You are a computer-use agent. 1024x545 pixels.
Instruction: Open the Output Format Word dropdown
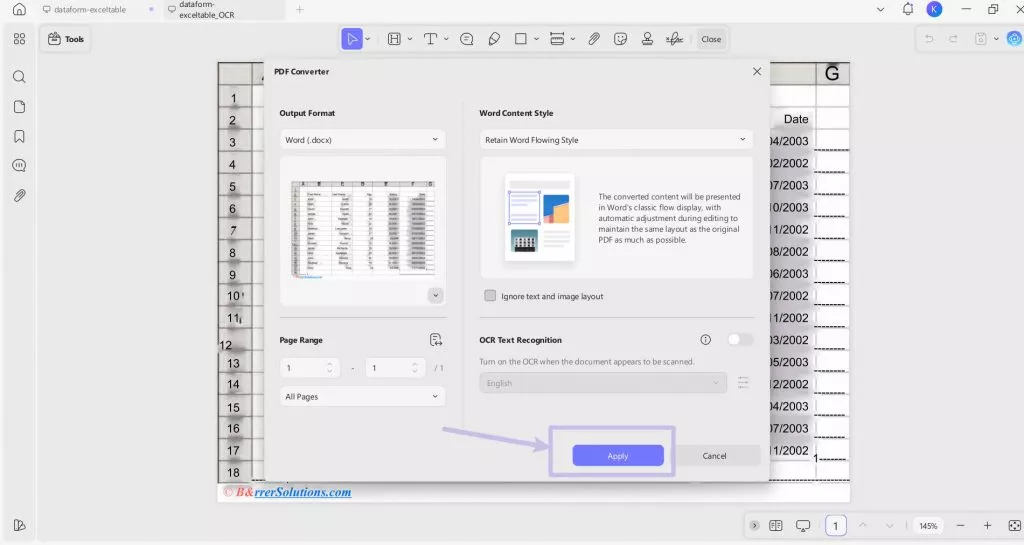pyautogui.click(x=362, y=140)
